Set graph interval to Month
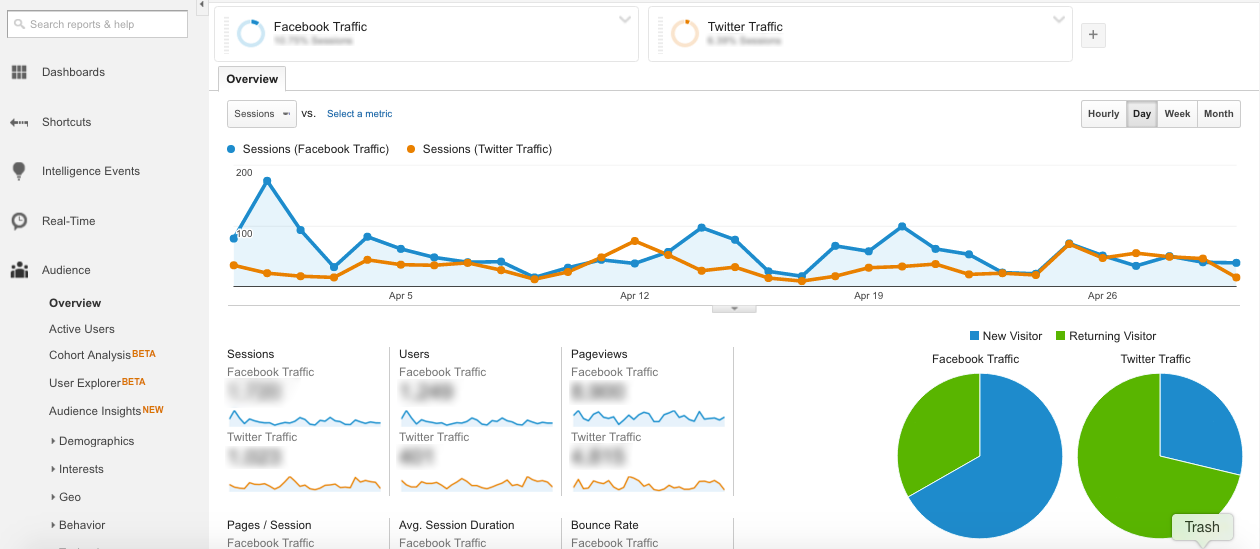 (1218, 114)
